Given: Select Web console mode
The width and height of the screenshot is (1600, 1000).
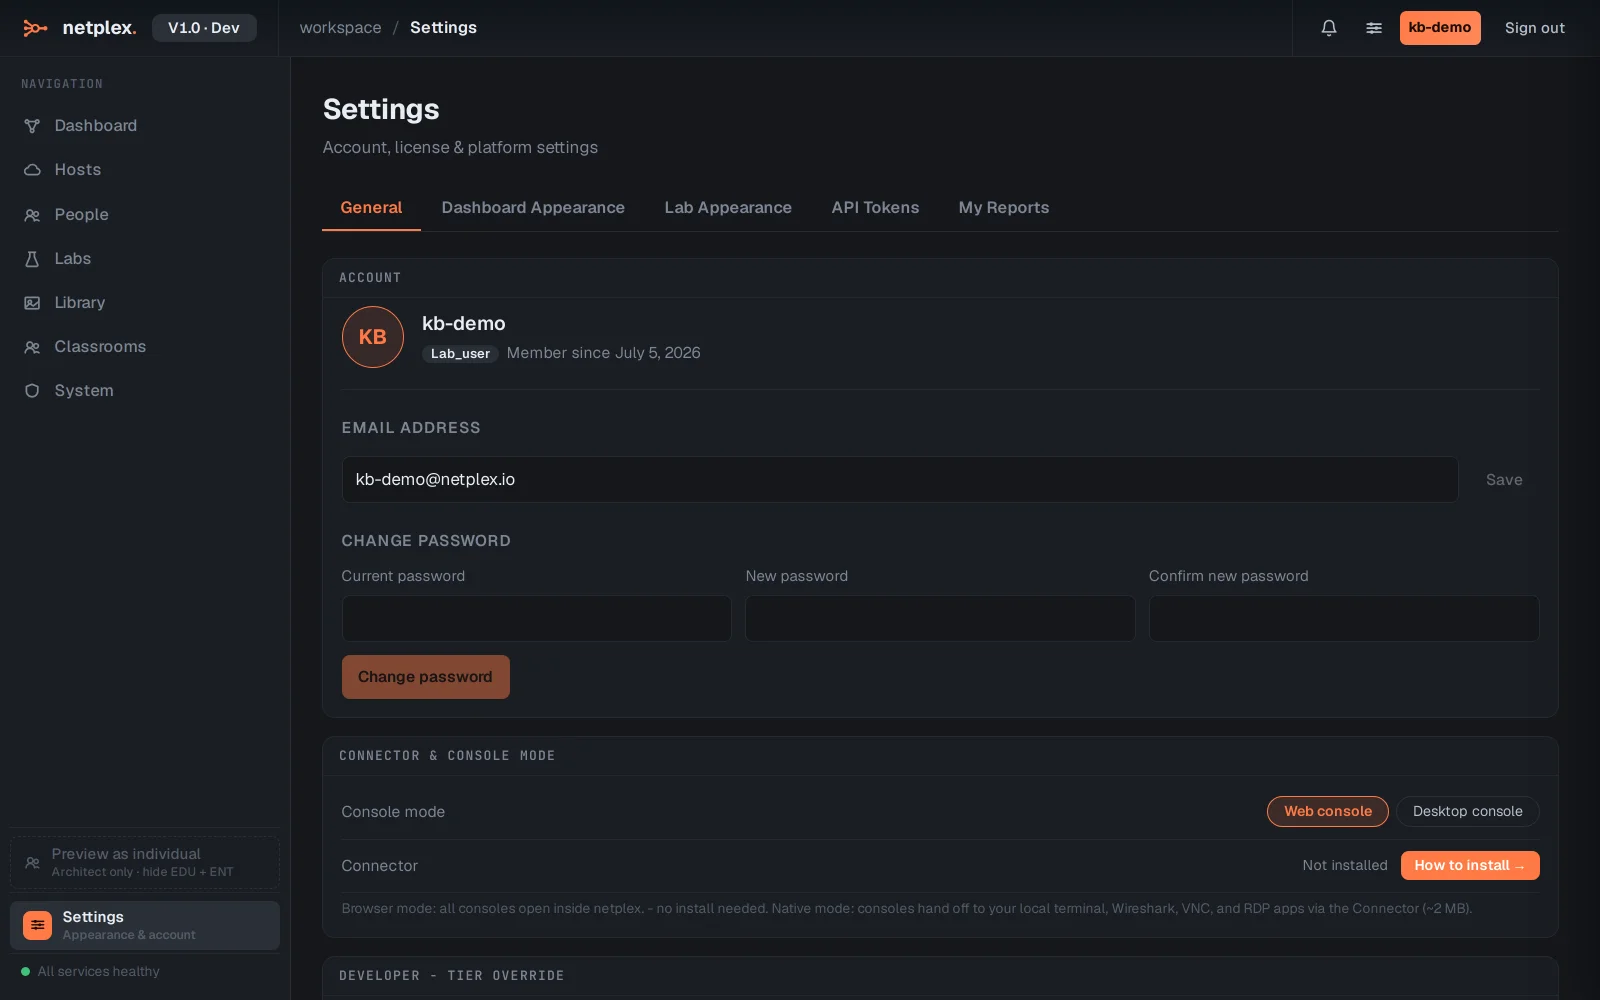Looking at the screenshot, I should tap(1328, 811).
